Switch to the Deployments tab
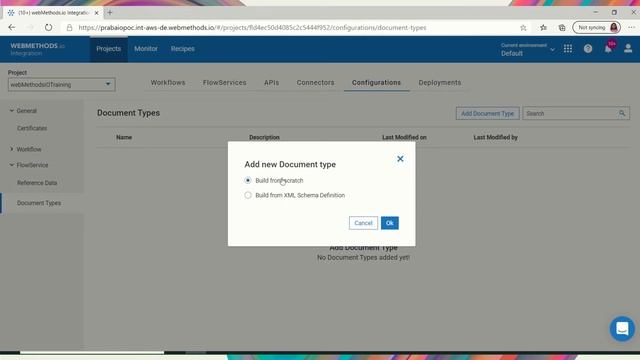This screenshot has width=640, height=360. tap(440, 82)
